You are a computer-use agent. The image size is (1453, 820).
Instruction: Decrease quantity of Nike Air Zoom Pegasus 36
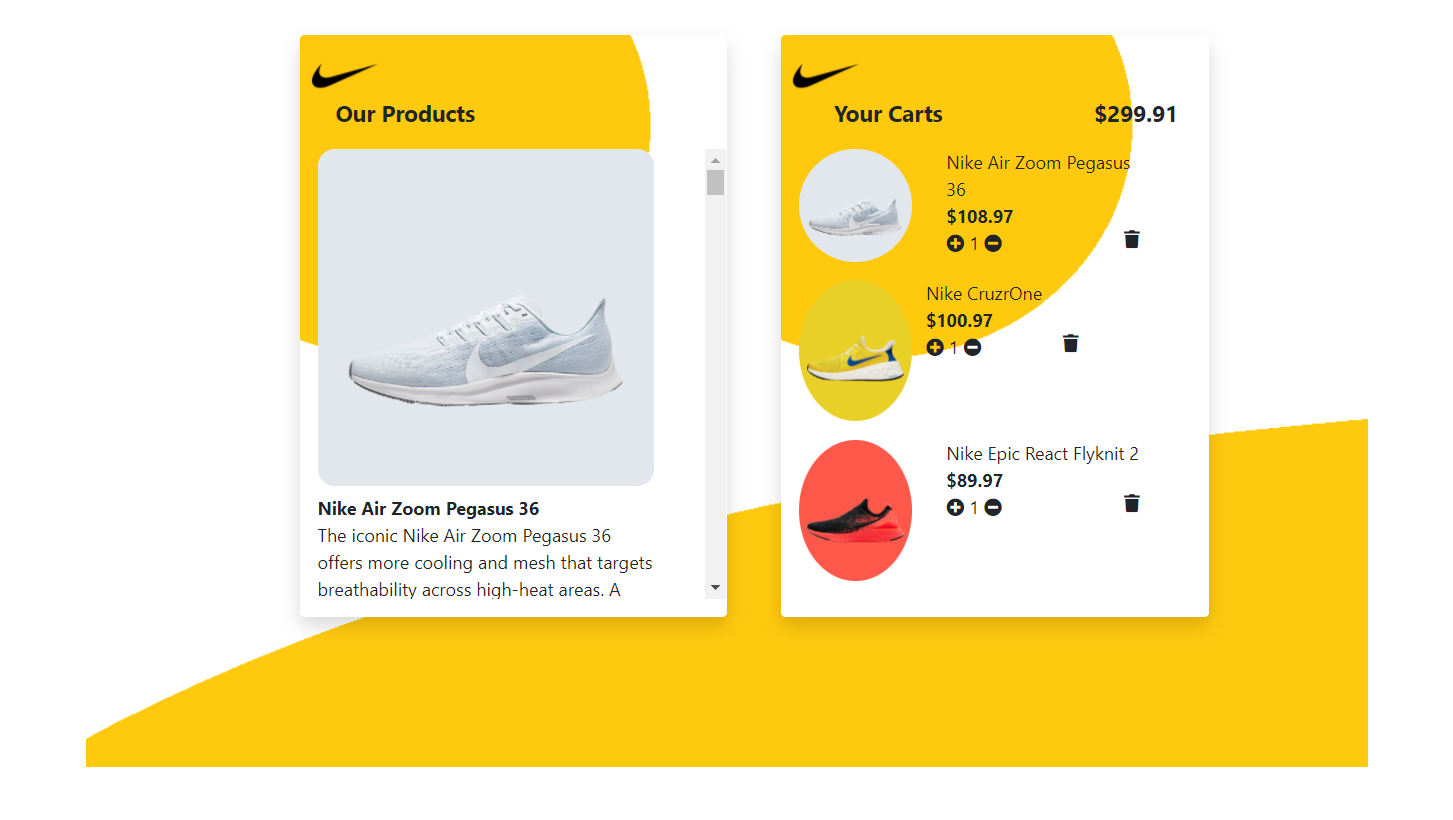pyautogui.click(x=993, y=243)
